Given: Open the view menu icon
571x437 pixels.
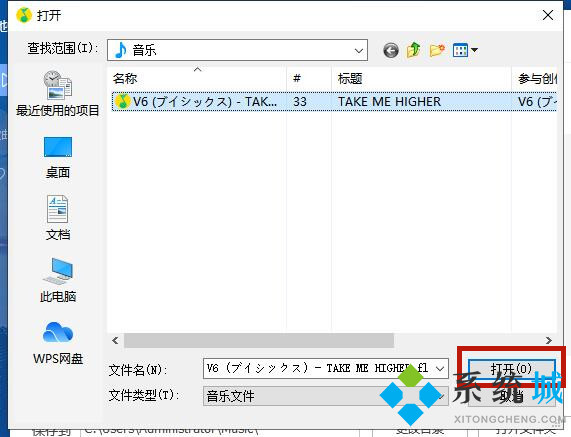Looking at the screenshot, I should (x=465, y=50).
